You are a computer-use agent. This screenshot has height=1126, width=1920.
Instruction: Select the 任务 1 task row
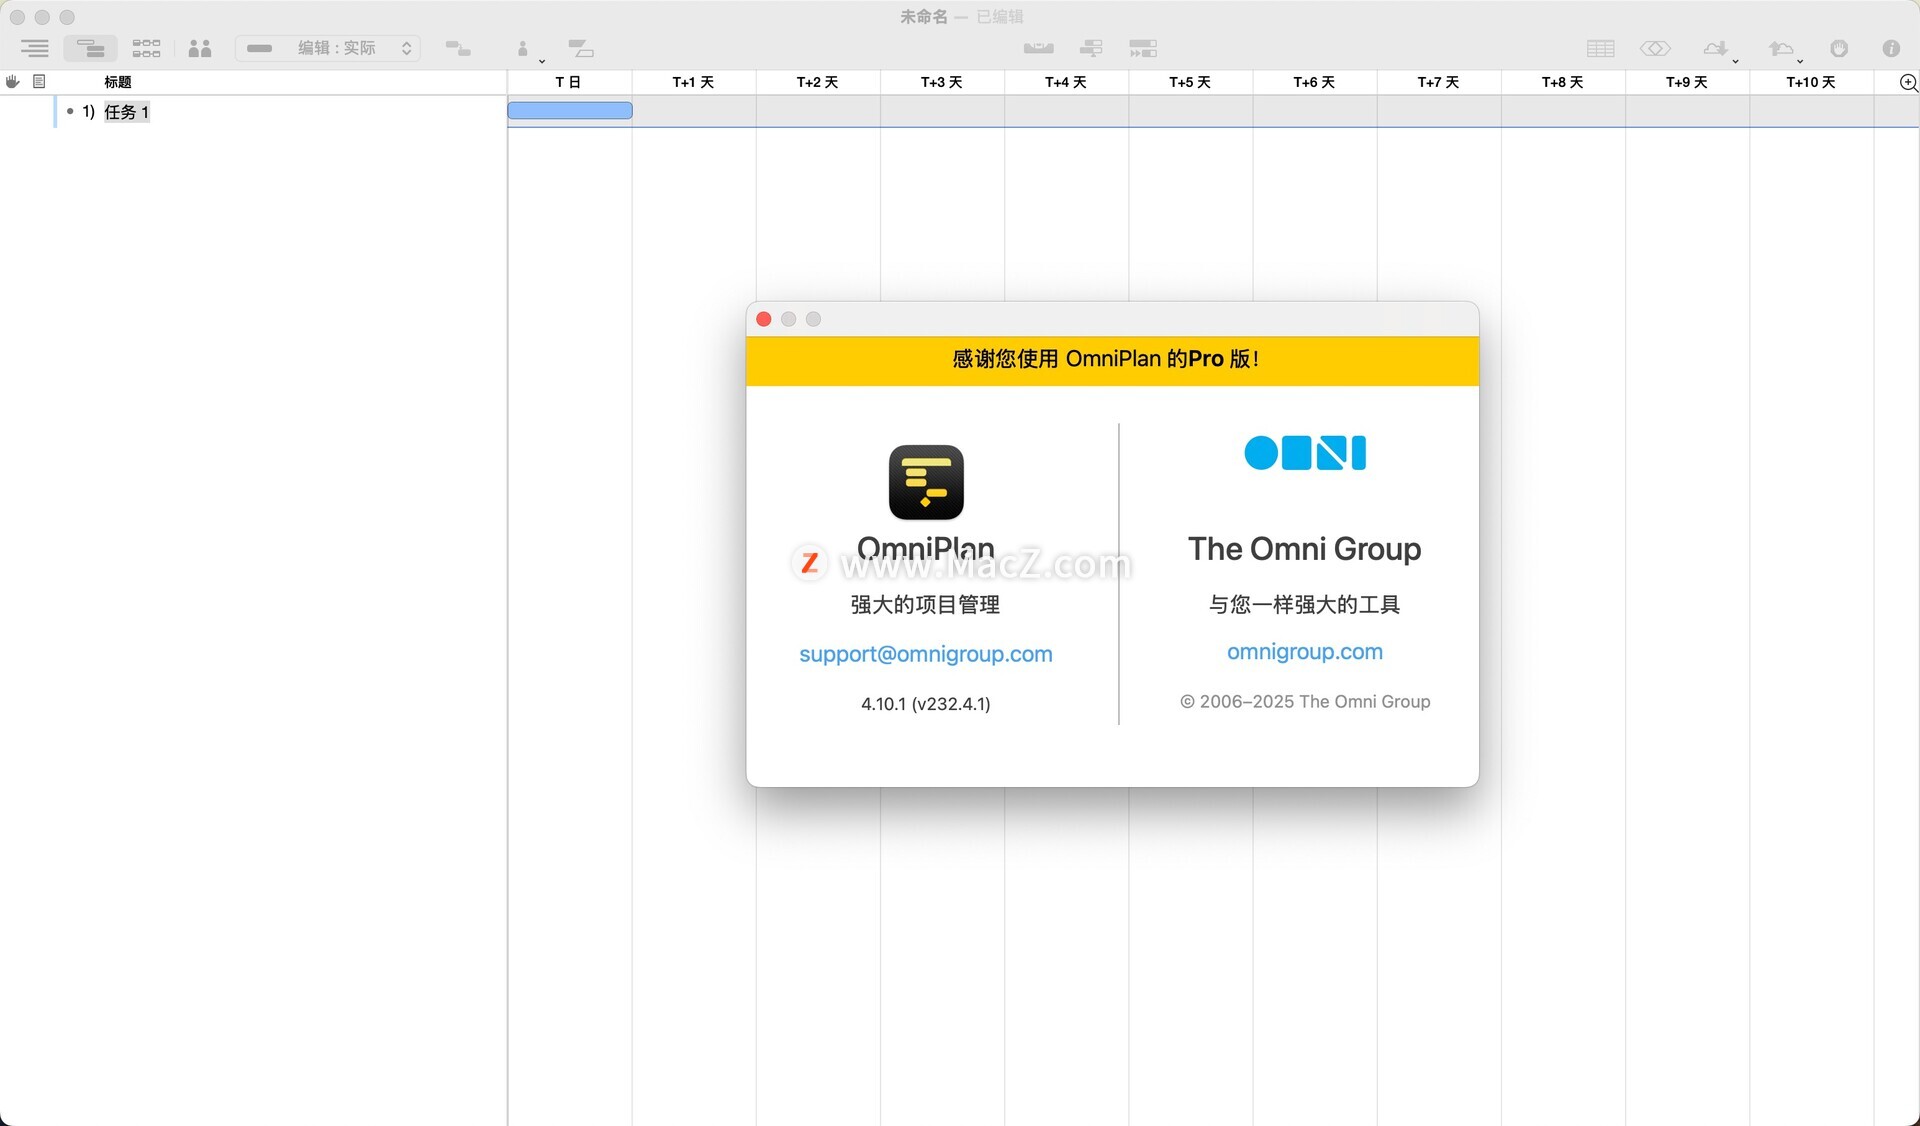pos(127,112)
